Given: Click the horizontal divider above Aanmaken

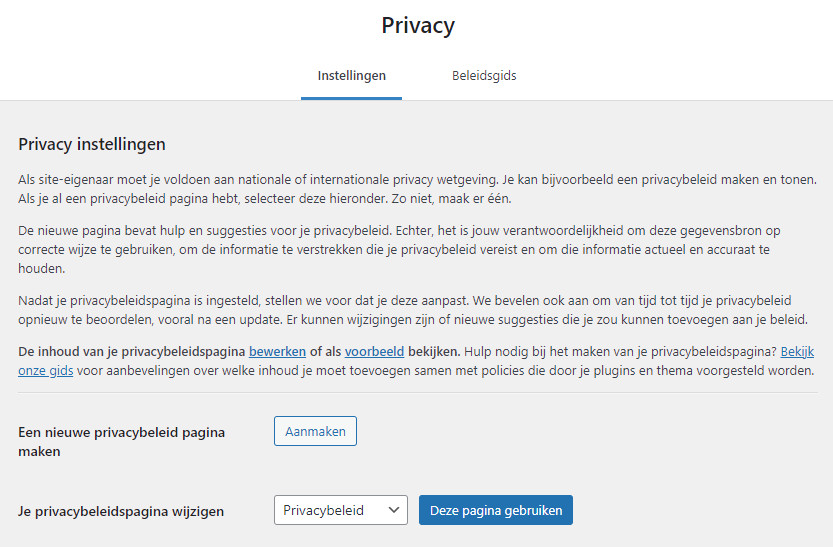Looking at the screenshot, I should point(417,393).
